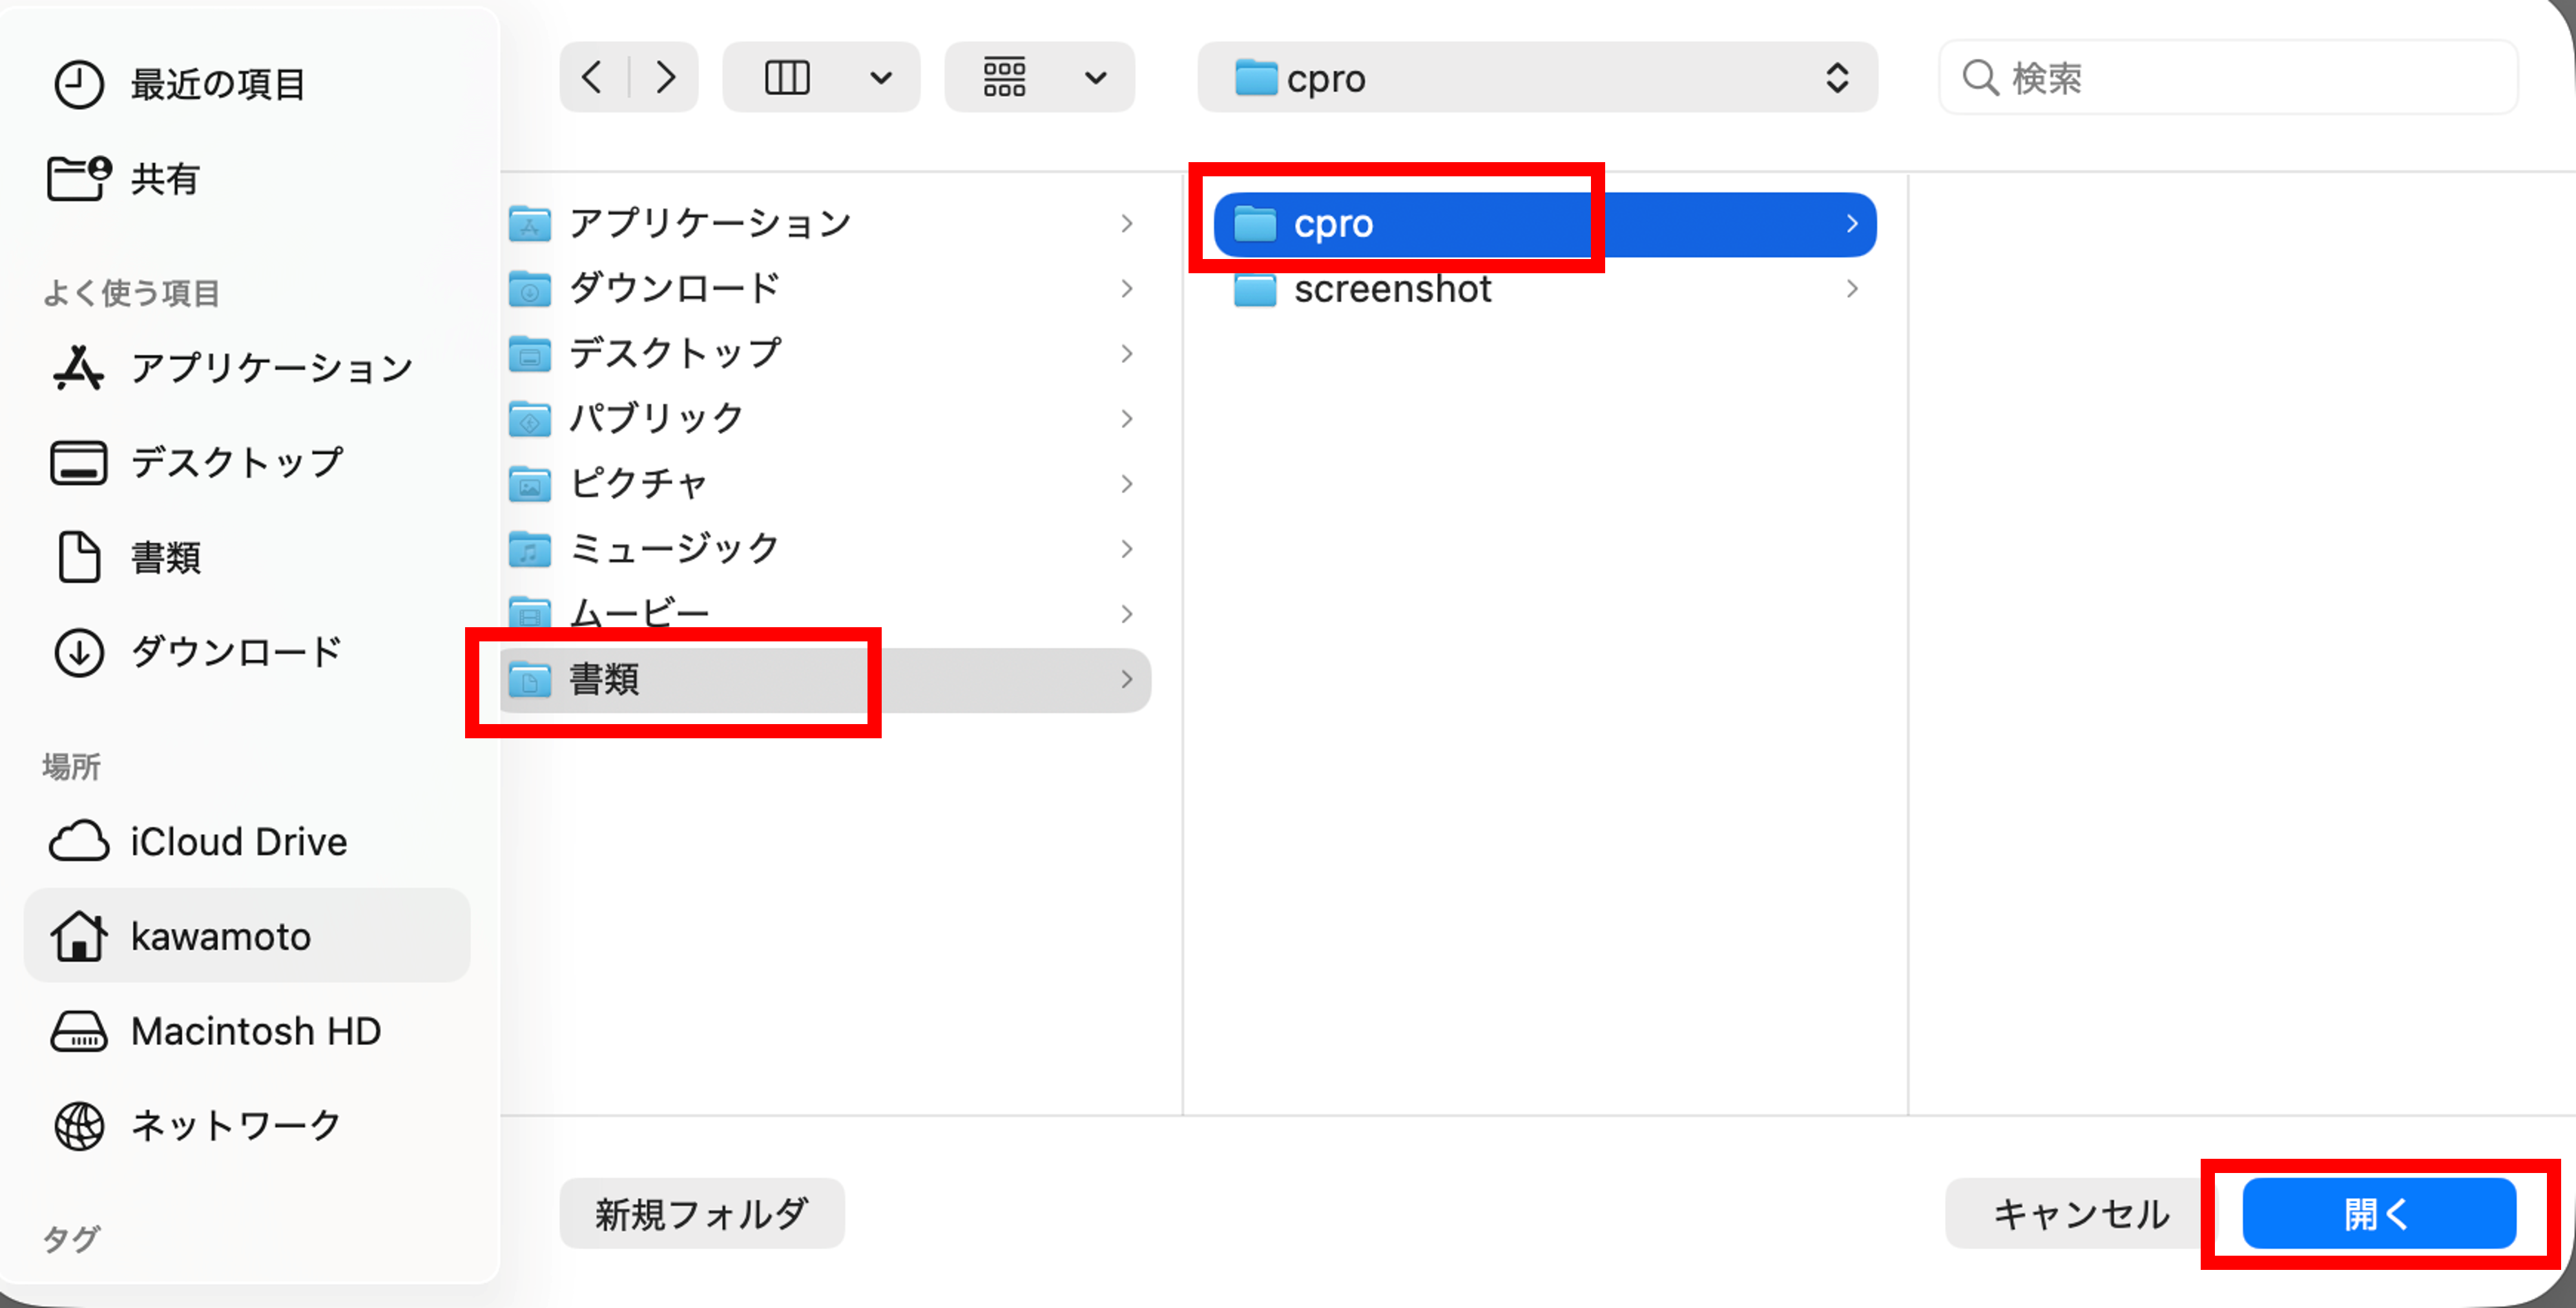Image resolution: width=2576 pixels, height=1308 pixels.
Task: Click the 場所 section header
Action: [71, 766]
